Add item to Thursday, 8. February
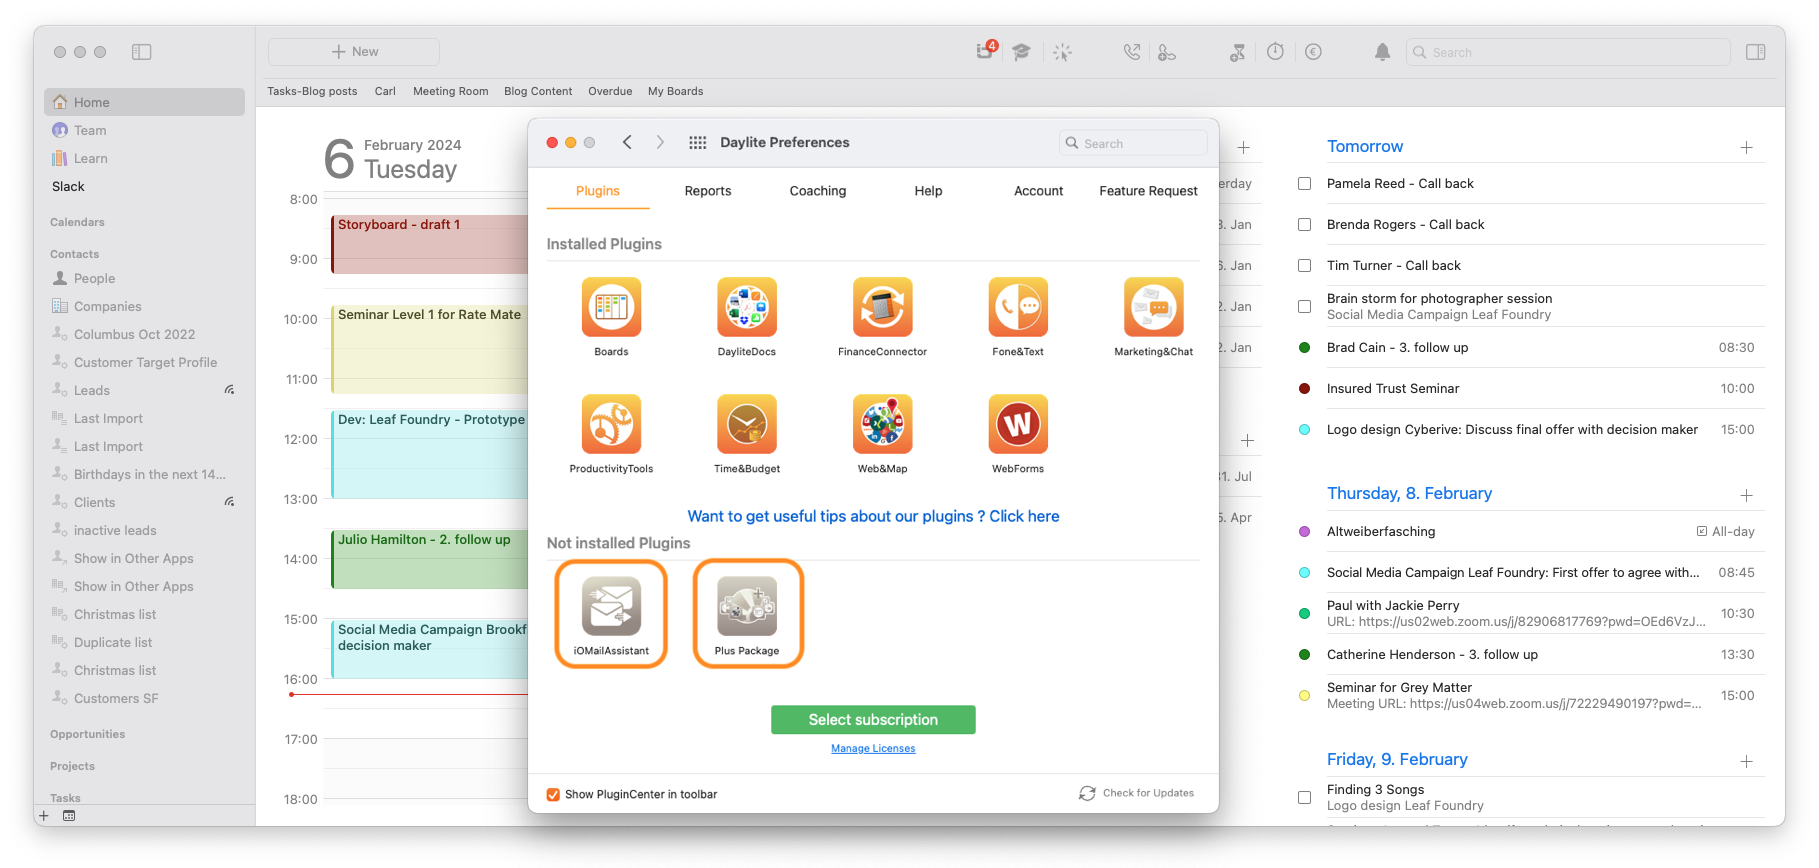The width and height of the screenshot is (1819, 868). coord(1746,495)
